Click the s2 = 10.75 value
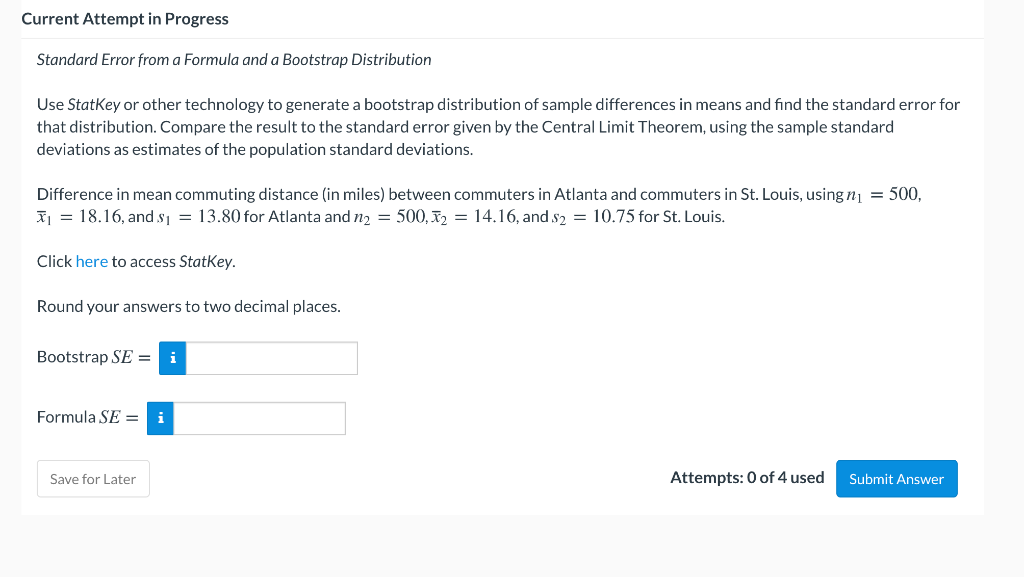Image resolution: width=1024 pixels, height=577 pixels. pos(593,217)
